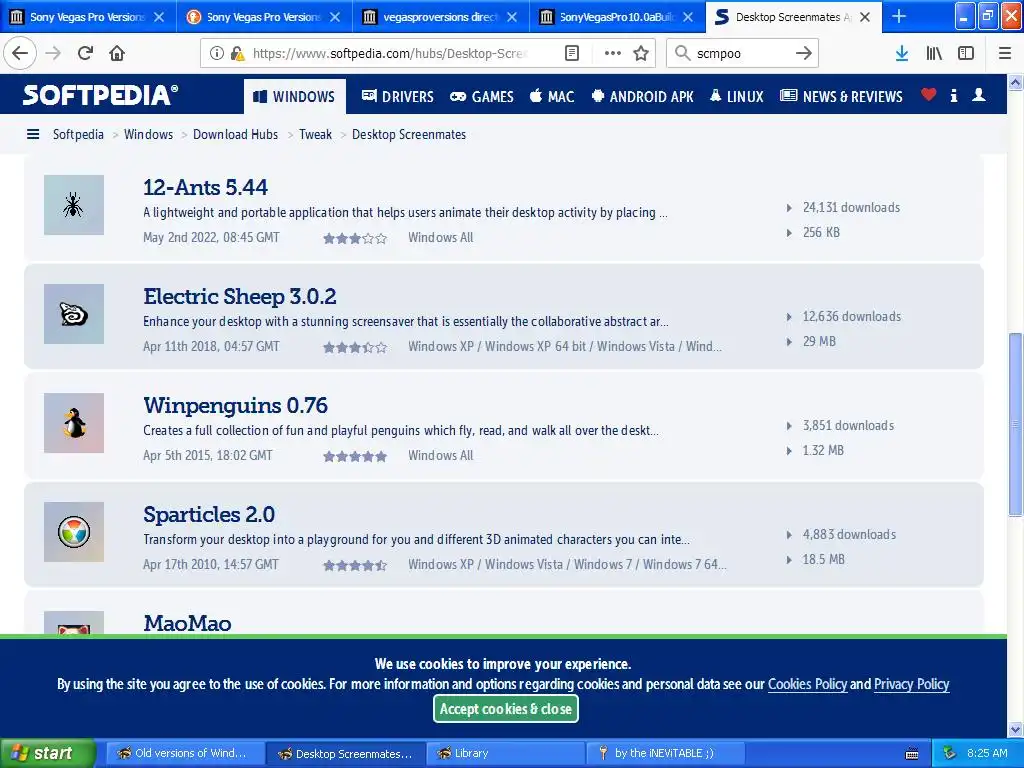Open page actions three-dots menu
The height and width of the screenshot is (768, 1024).
click(x=613, y=54)
